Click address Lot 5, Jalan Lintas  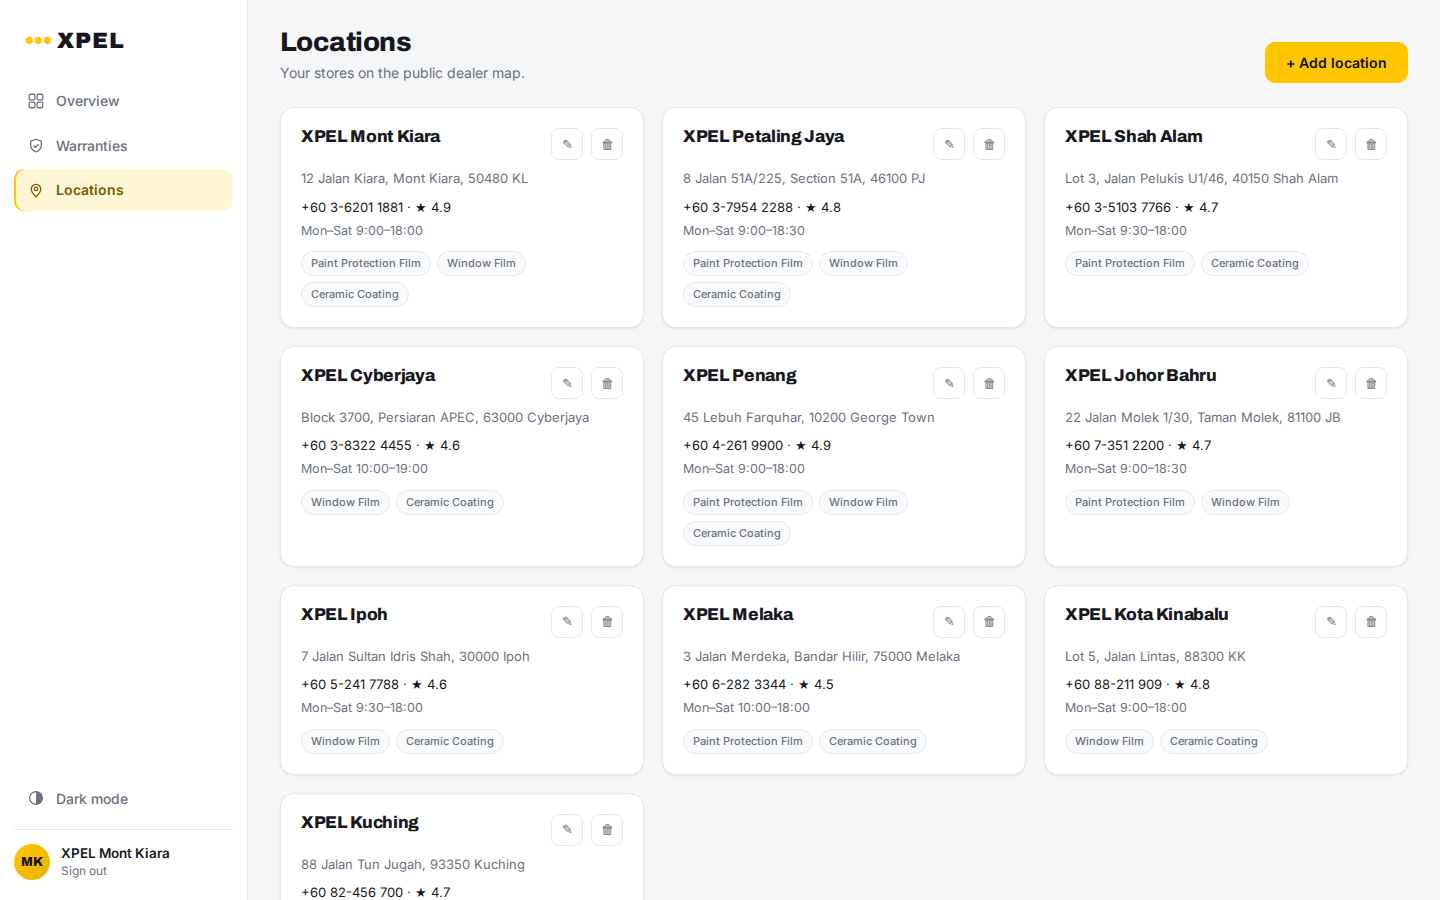(x=1155, y=657)
